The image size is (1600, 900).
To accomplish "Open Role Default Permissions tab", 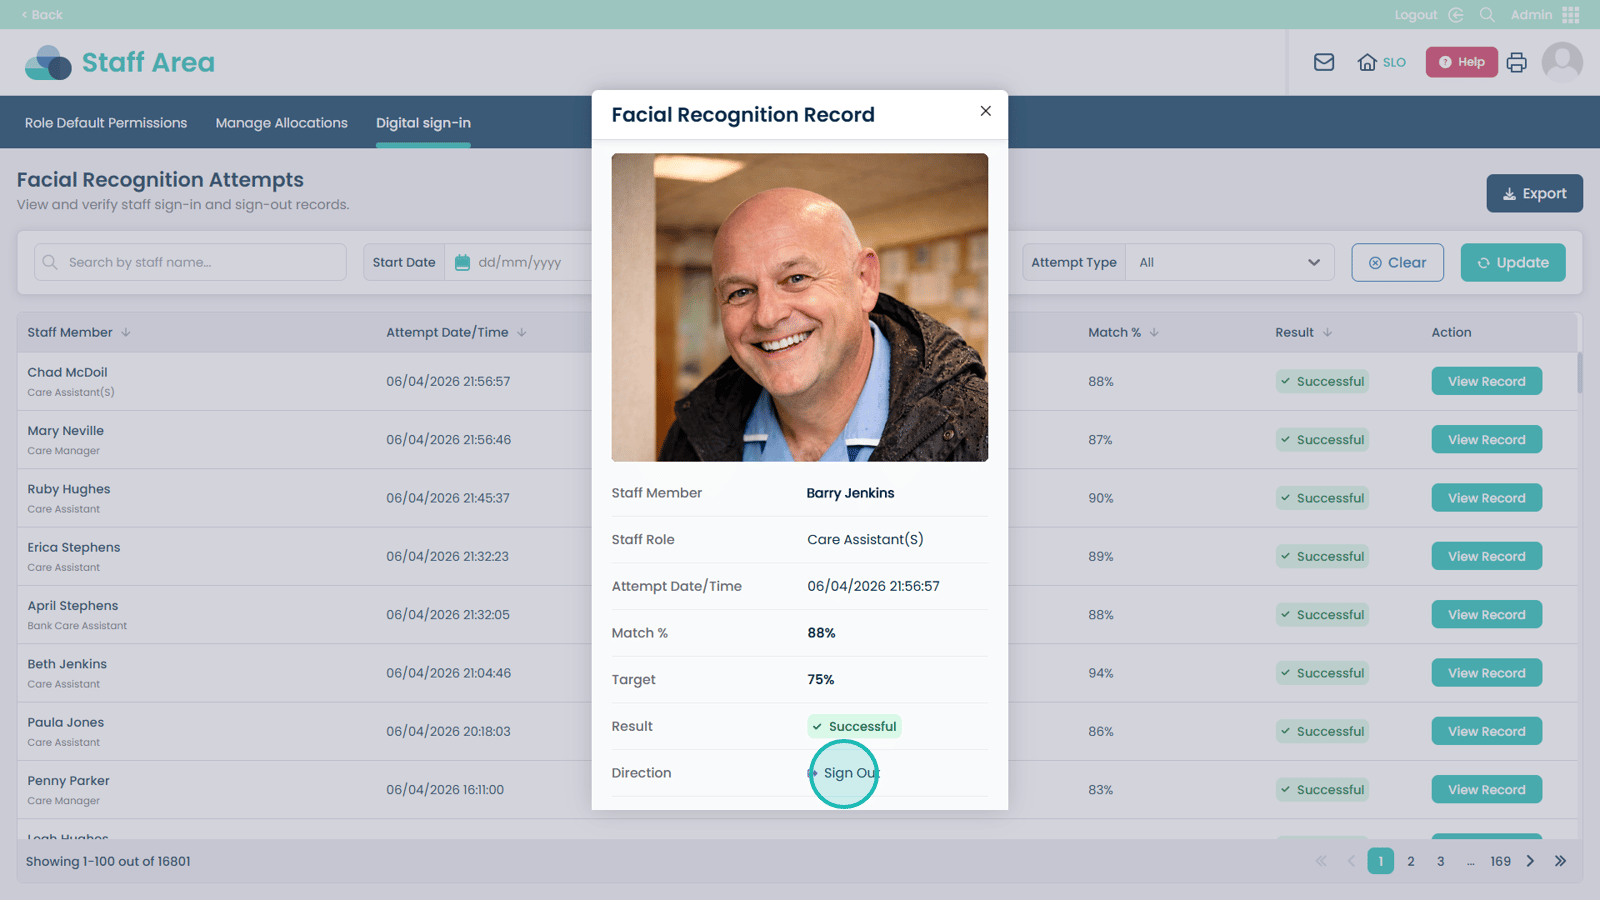I will click(x=106, y=123).
